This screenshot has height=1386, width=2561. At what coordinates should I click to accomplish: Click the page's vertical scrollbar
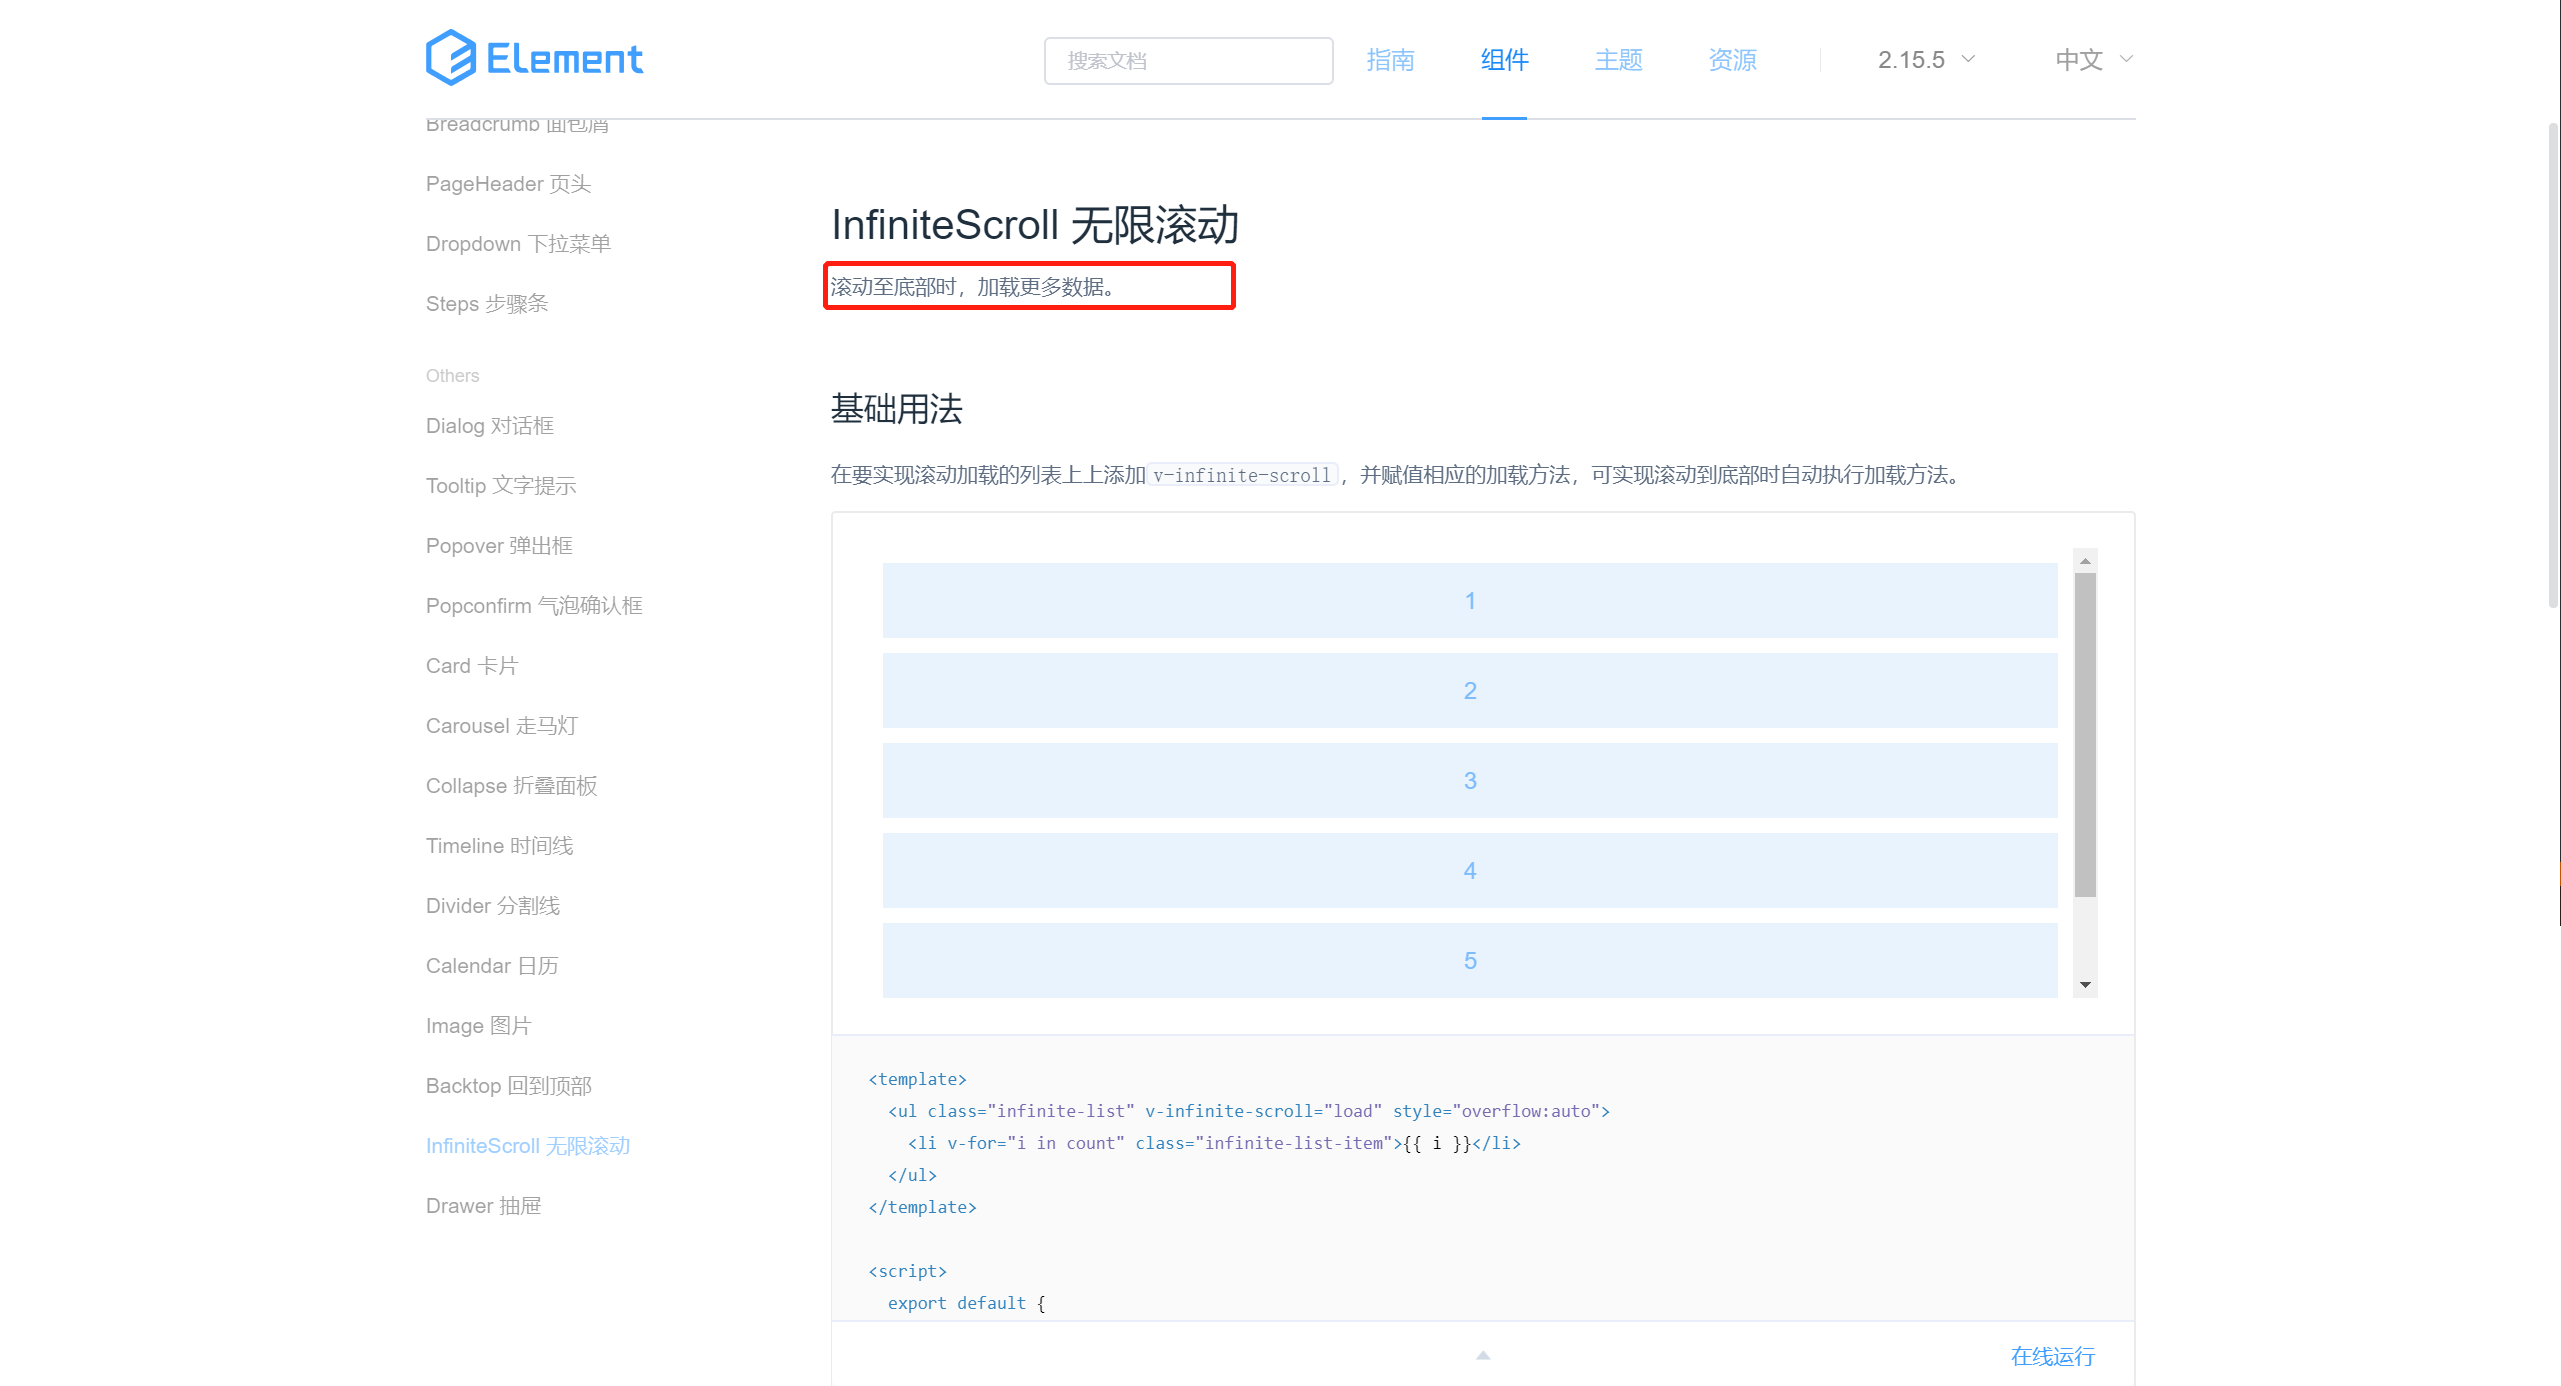point(2553,365)
